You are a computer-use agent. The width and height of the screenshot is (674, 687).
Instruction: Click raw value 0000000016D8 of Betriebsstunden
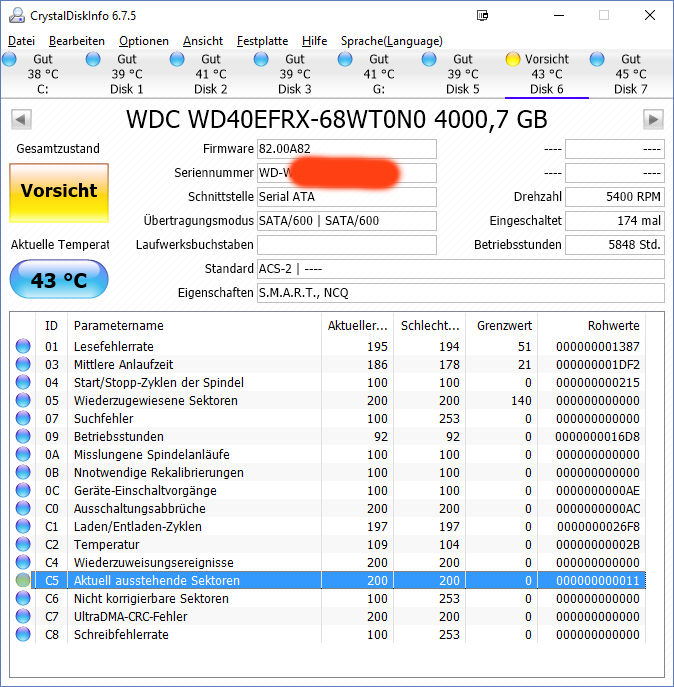point(597,436)
